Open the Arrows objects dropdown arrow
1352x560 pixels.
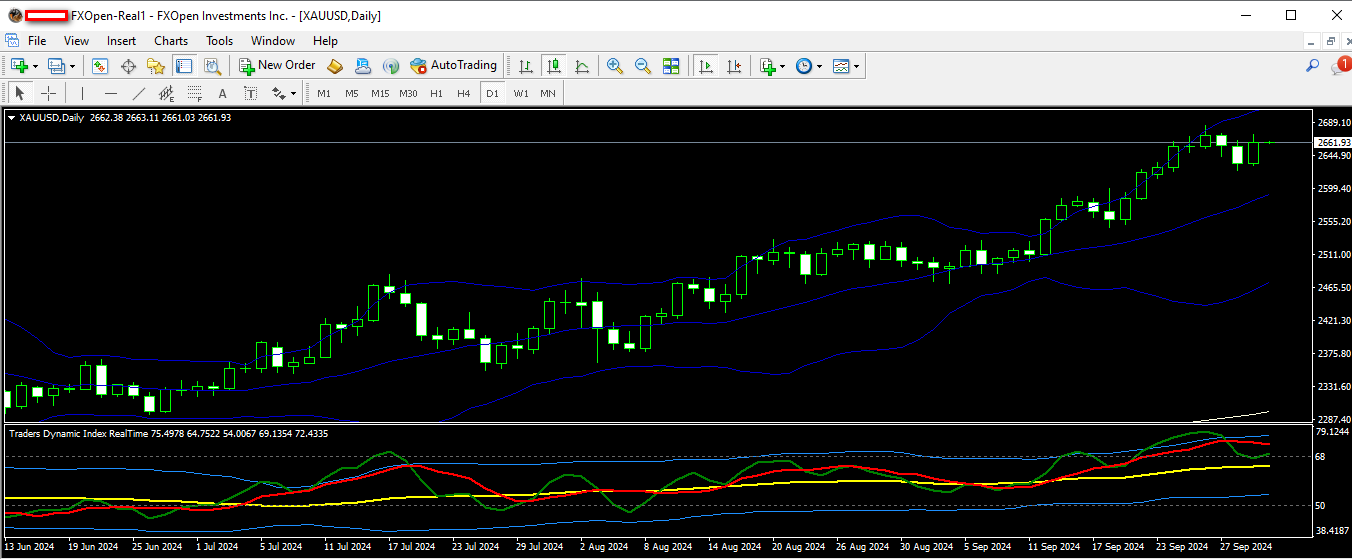coord(294,93)
